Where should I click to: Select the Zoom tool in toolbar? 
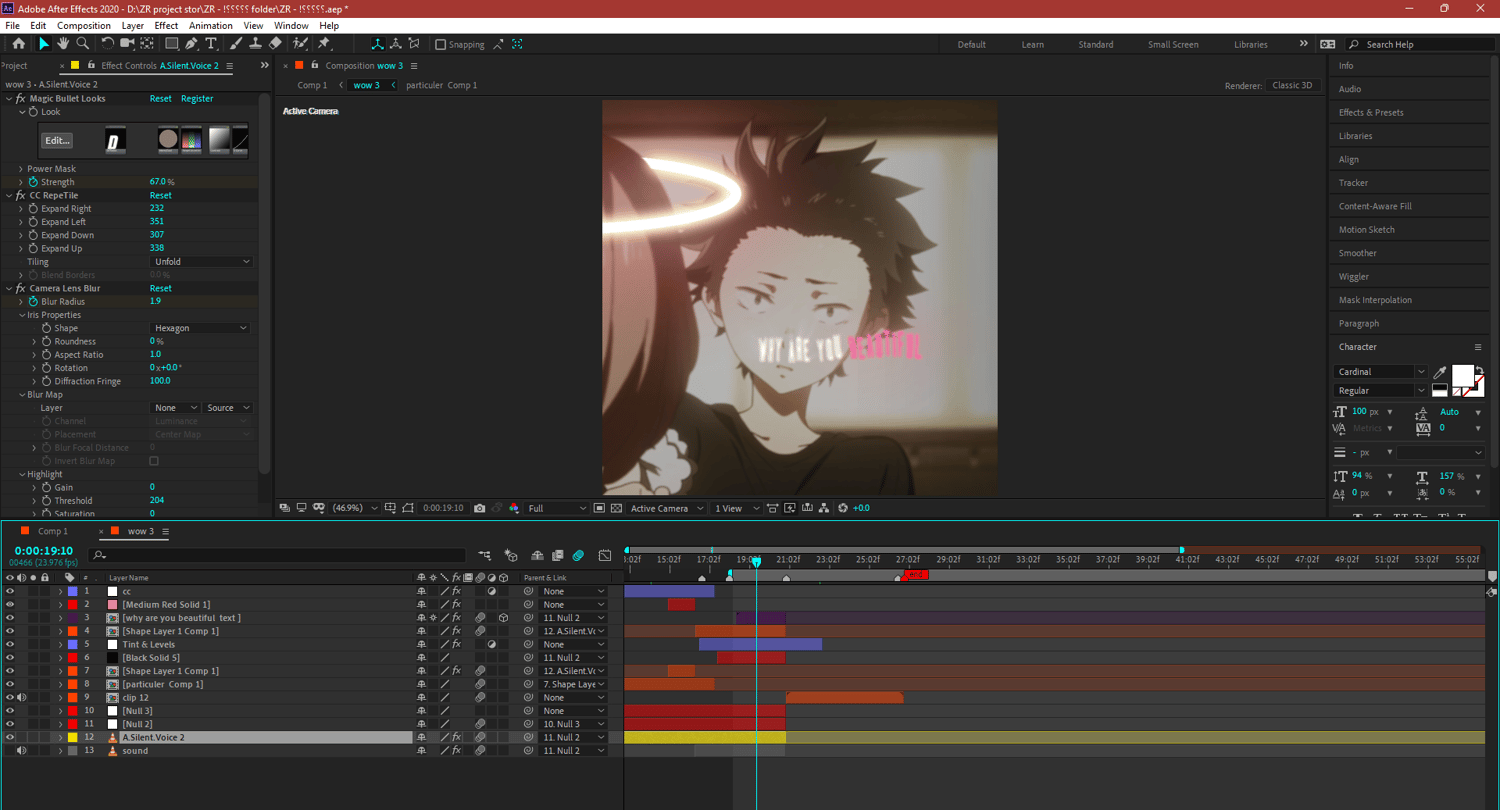point(83,44)
